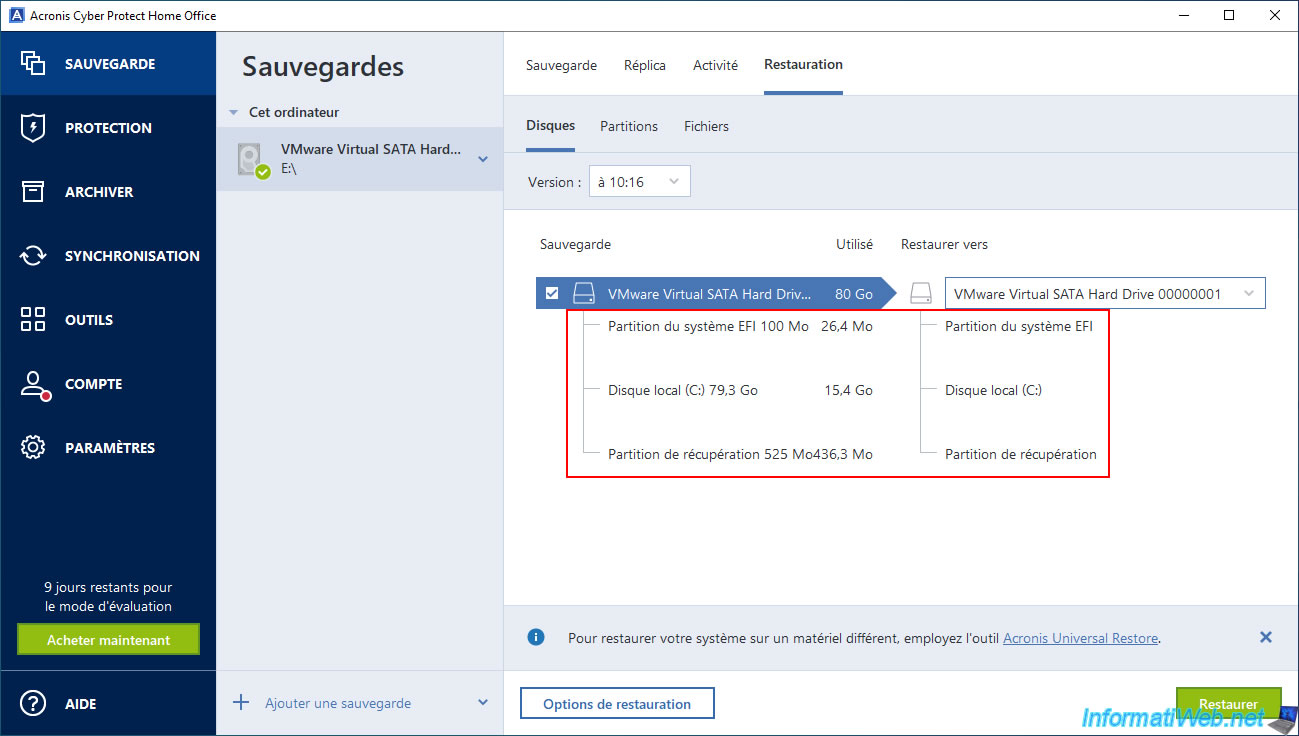Select the VMware Virtual SATA Hard backup entry

click(x=360, y=159)
